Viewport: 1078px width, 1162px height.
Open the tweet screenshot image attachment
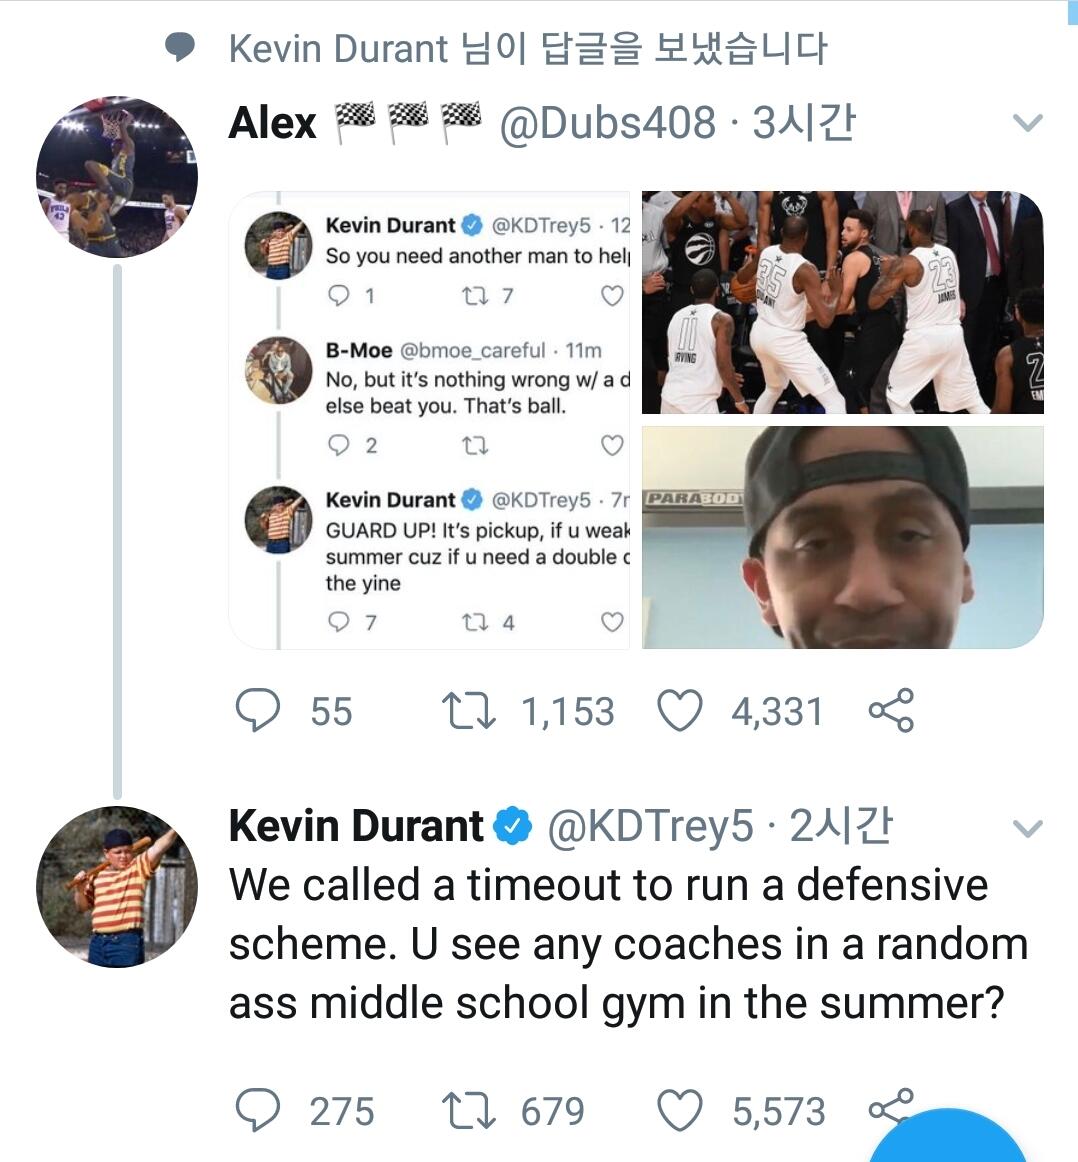click(x=430, y=420)
